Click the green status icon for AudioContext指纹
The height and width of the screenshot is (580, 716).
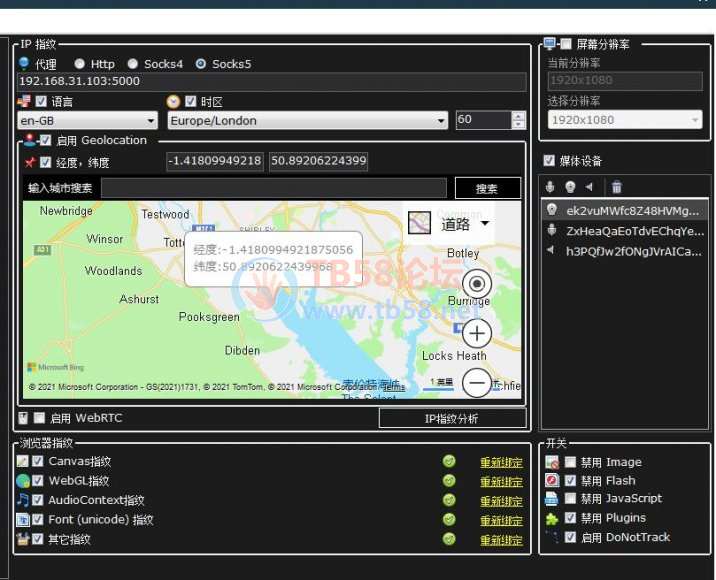coord(449,500)
